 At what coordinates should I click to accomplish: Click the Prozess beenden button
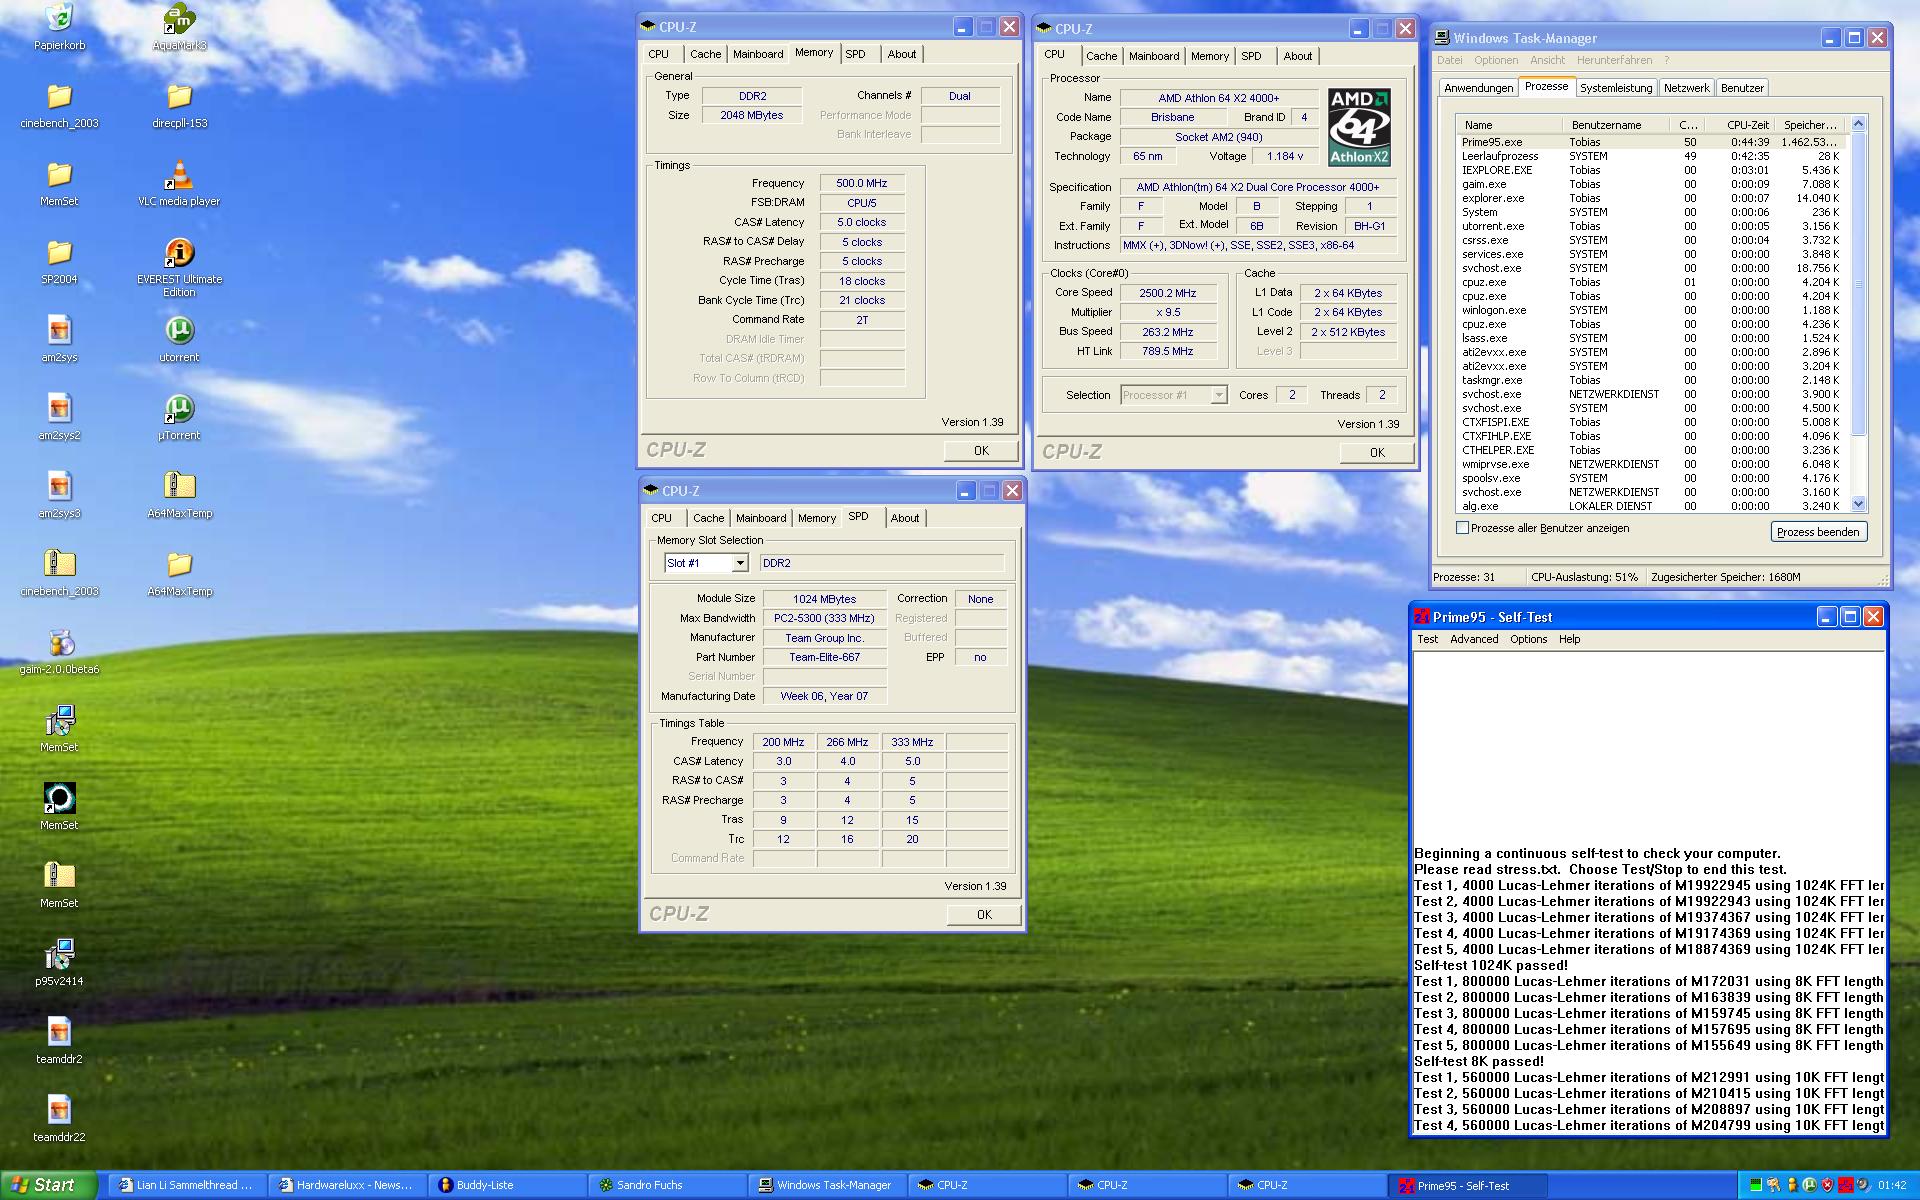point(1818,532)
